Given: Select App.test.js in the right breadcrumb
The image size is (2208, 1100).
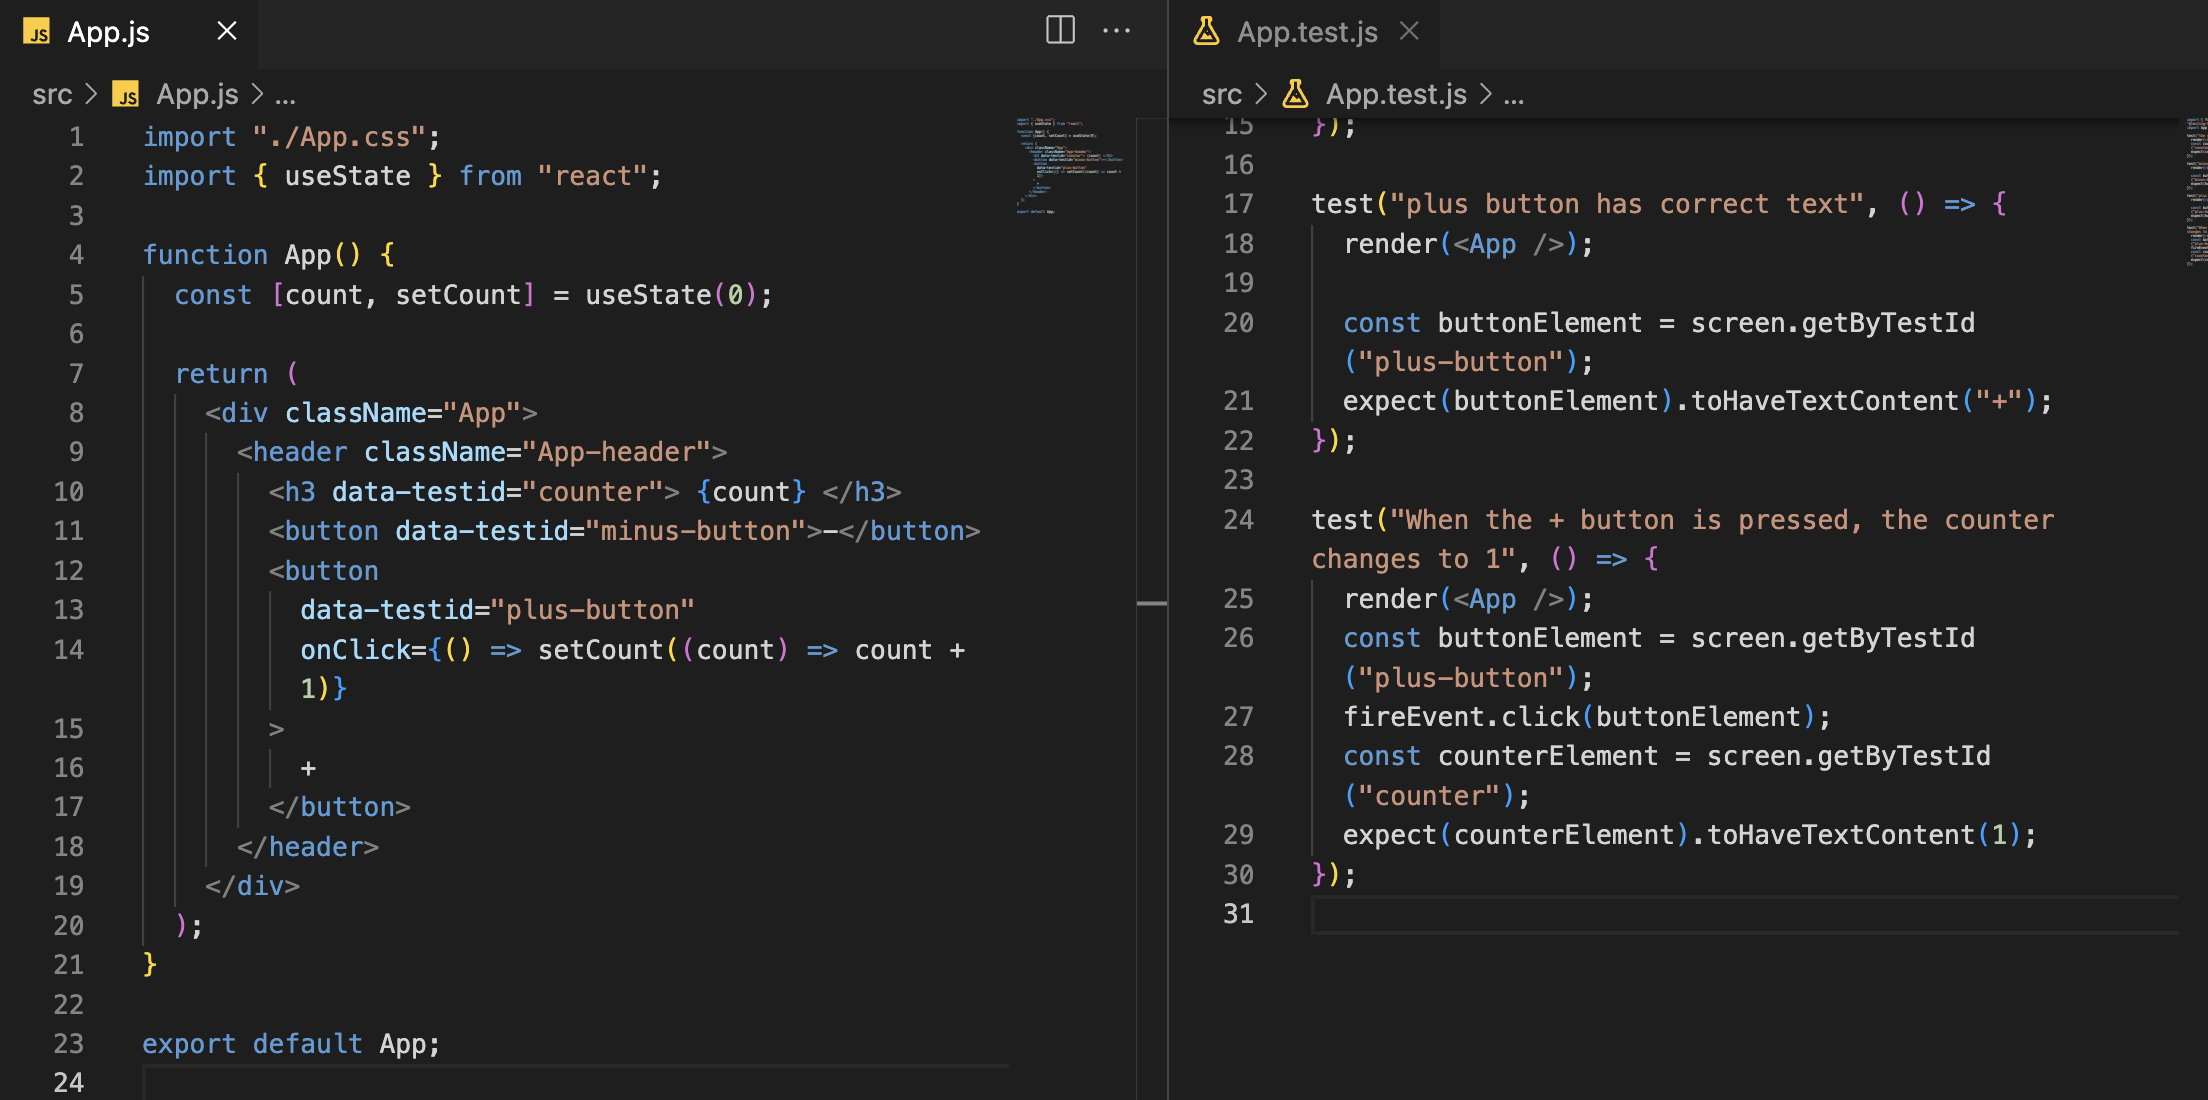Looking at the screenshot, I should click(1395, 95).
